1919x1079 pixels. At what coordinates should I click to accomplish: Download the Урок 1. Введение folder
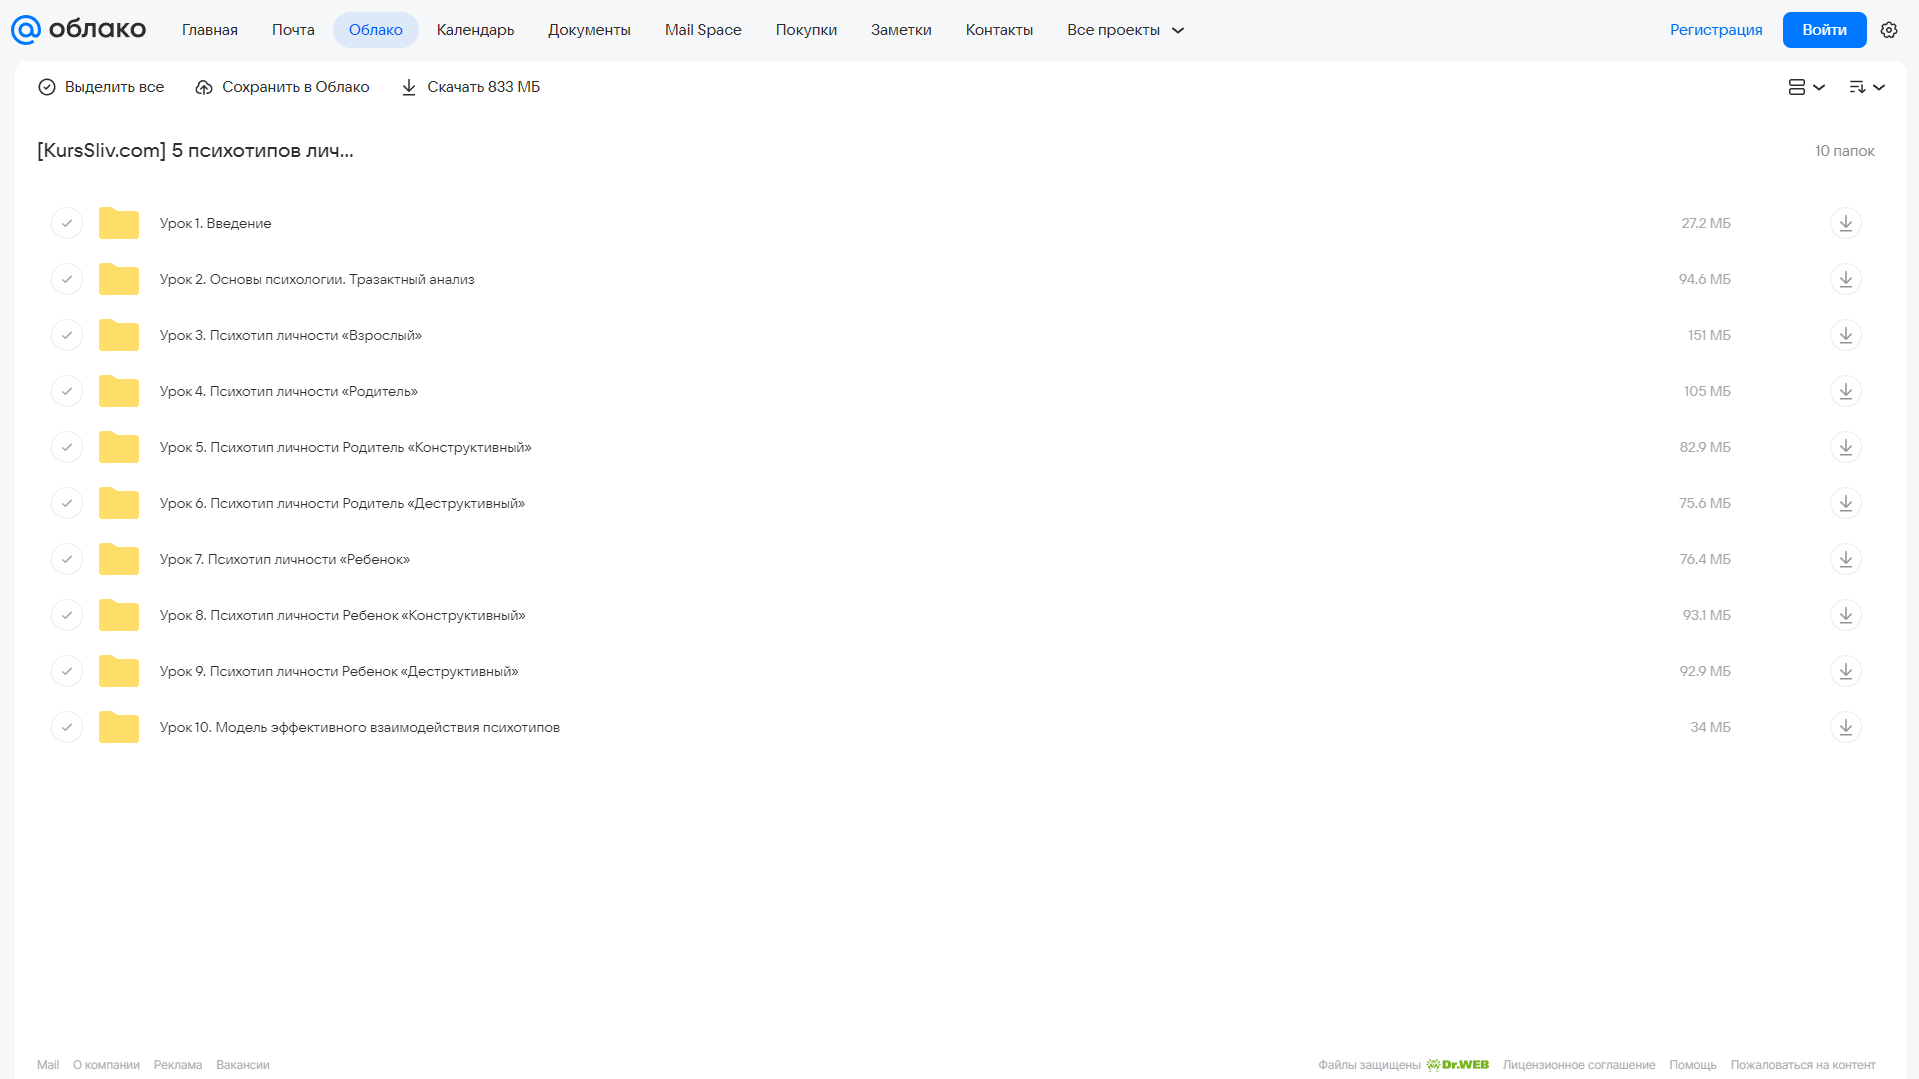(1845, 223)
